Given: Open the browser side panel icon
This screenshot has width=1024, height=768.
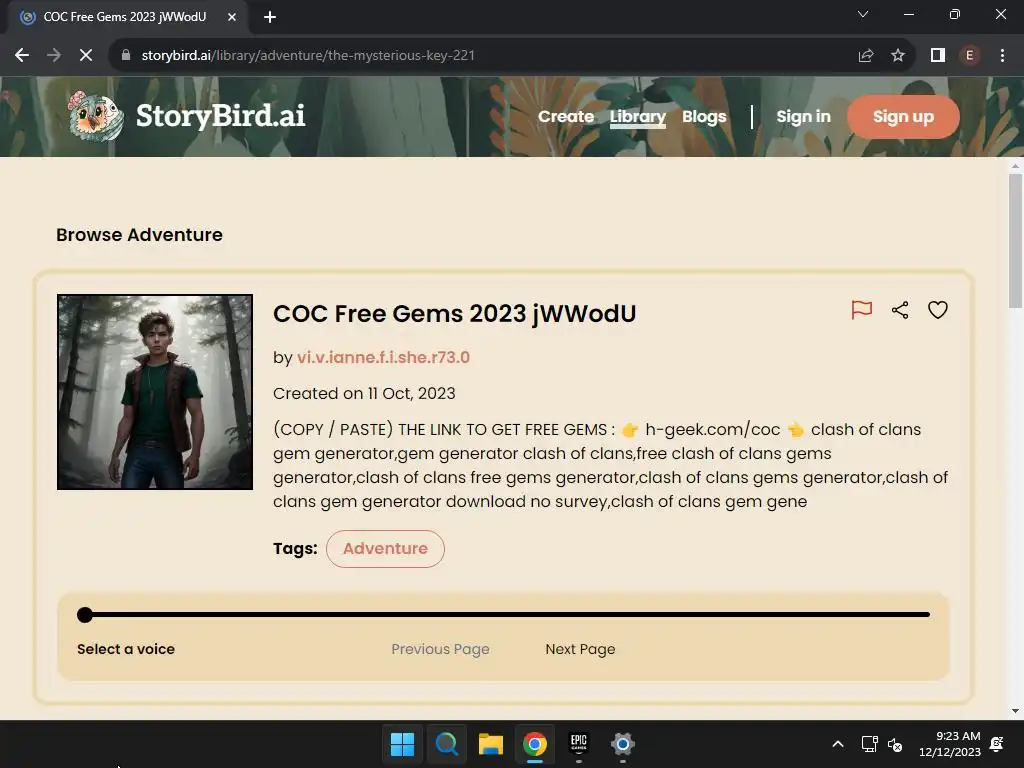Looking at the screenshot, I should (938, 56).
